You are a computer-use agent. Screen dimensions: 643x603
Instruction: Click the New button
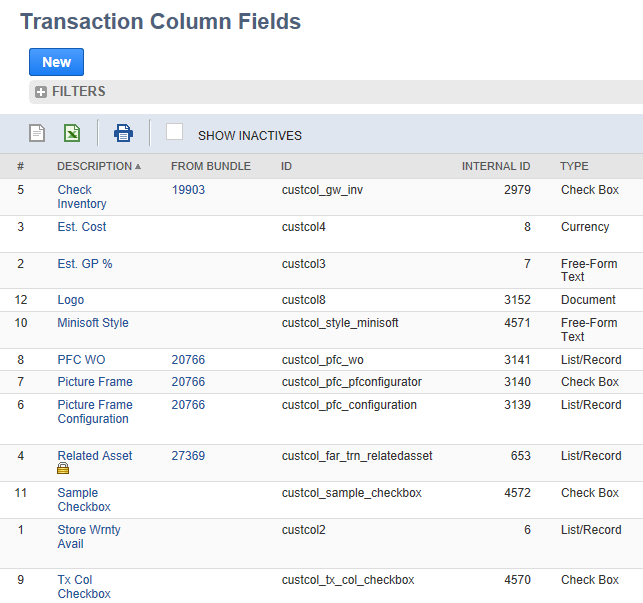click(56, 62)
